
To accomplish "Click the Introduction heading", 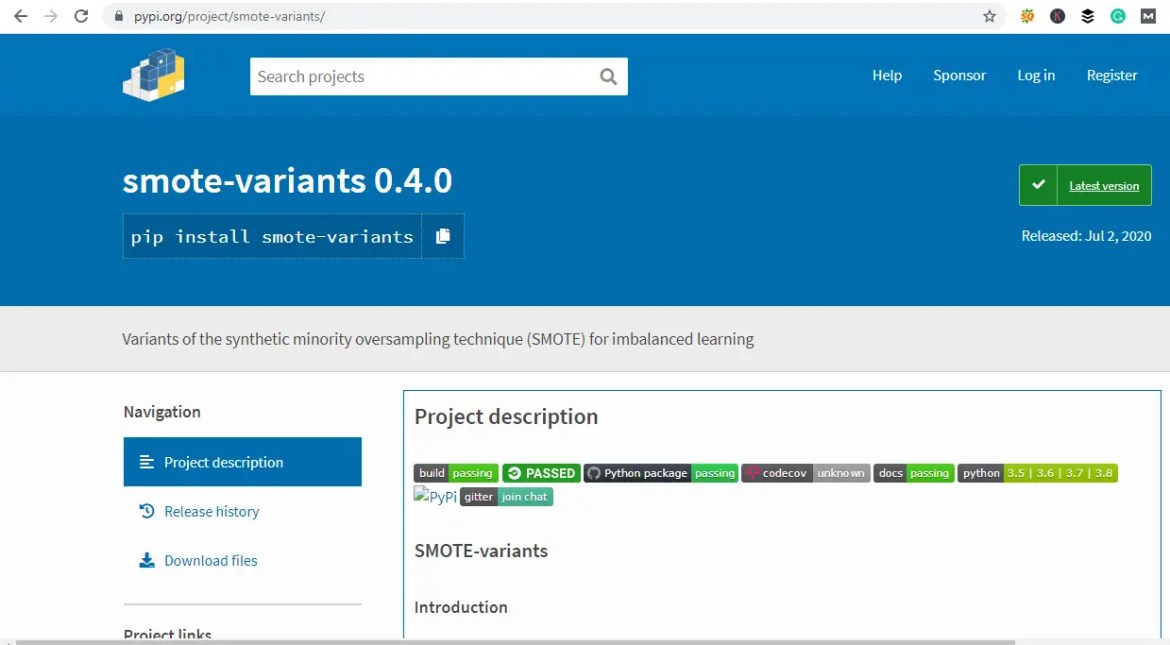I will [461, 607].
